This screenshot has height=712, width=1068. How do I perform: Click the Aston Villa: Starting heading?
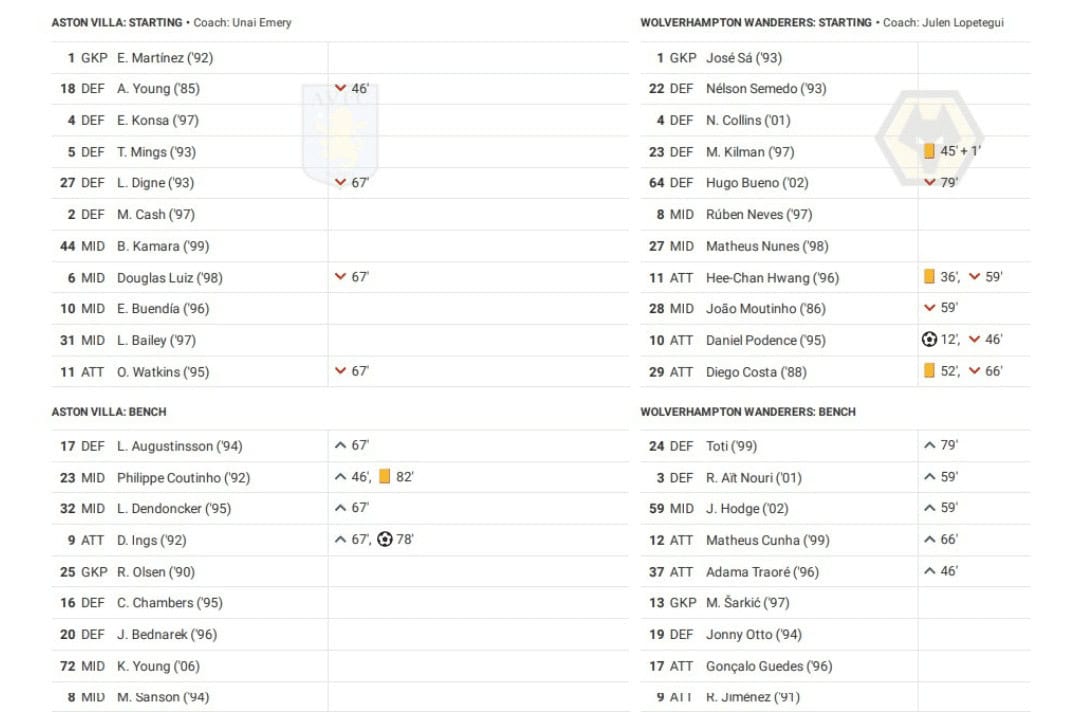coord(117,22)
